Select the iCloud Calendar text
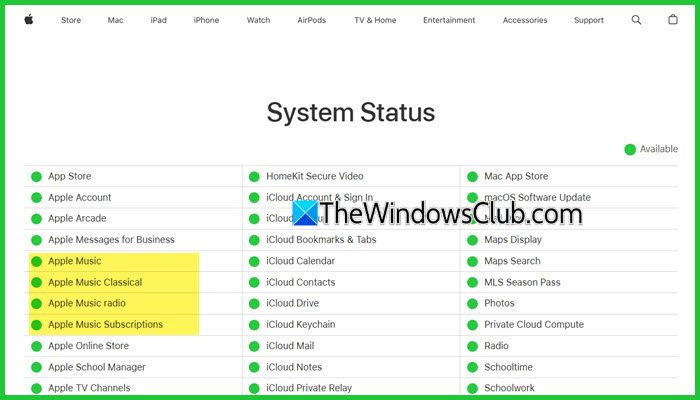 (300, 261)
